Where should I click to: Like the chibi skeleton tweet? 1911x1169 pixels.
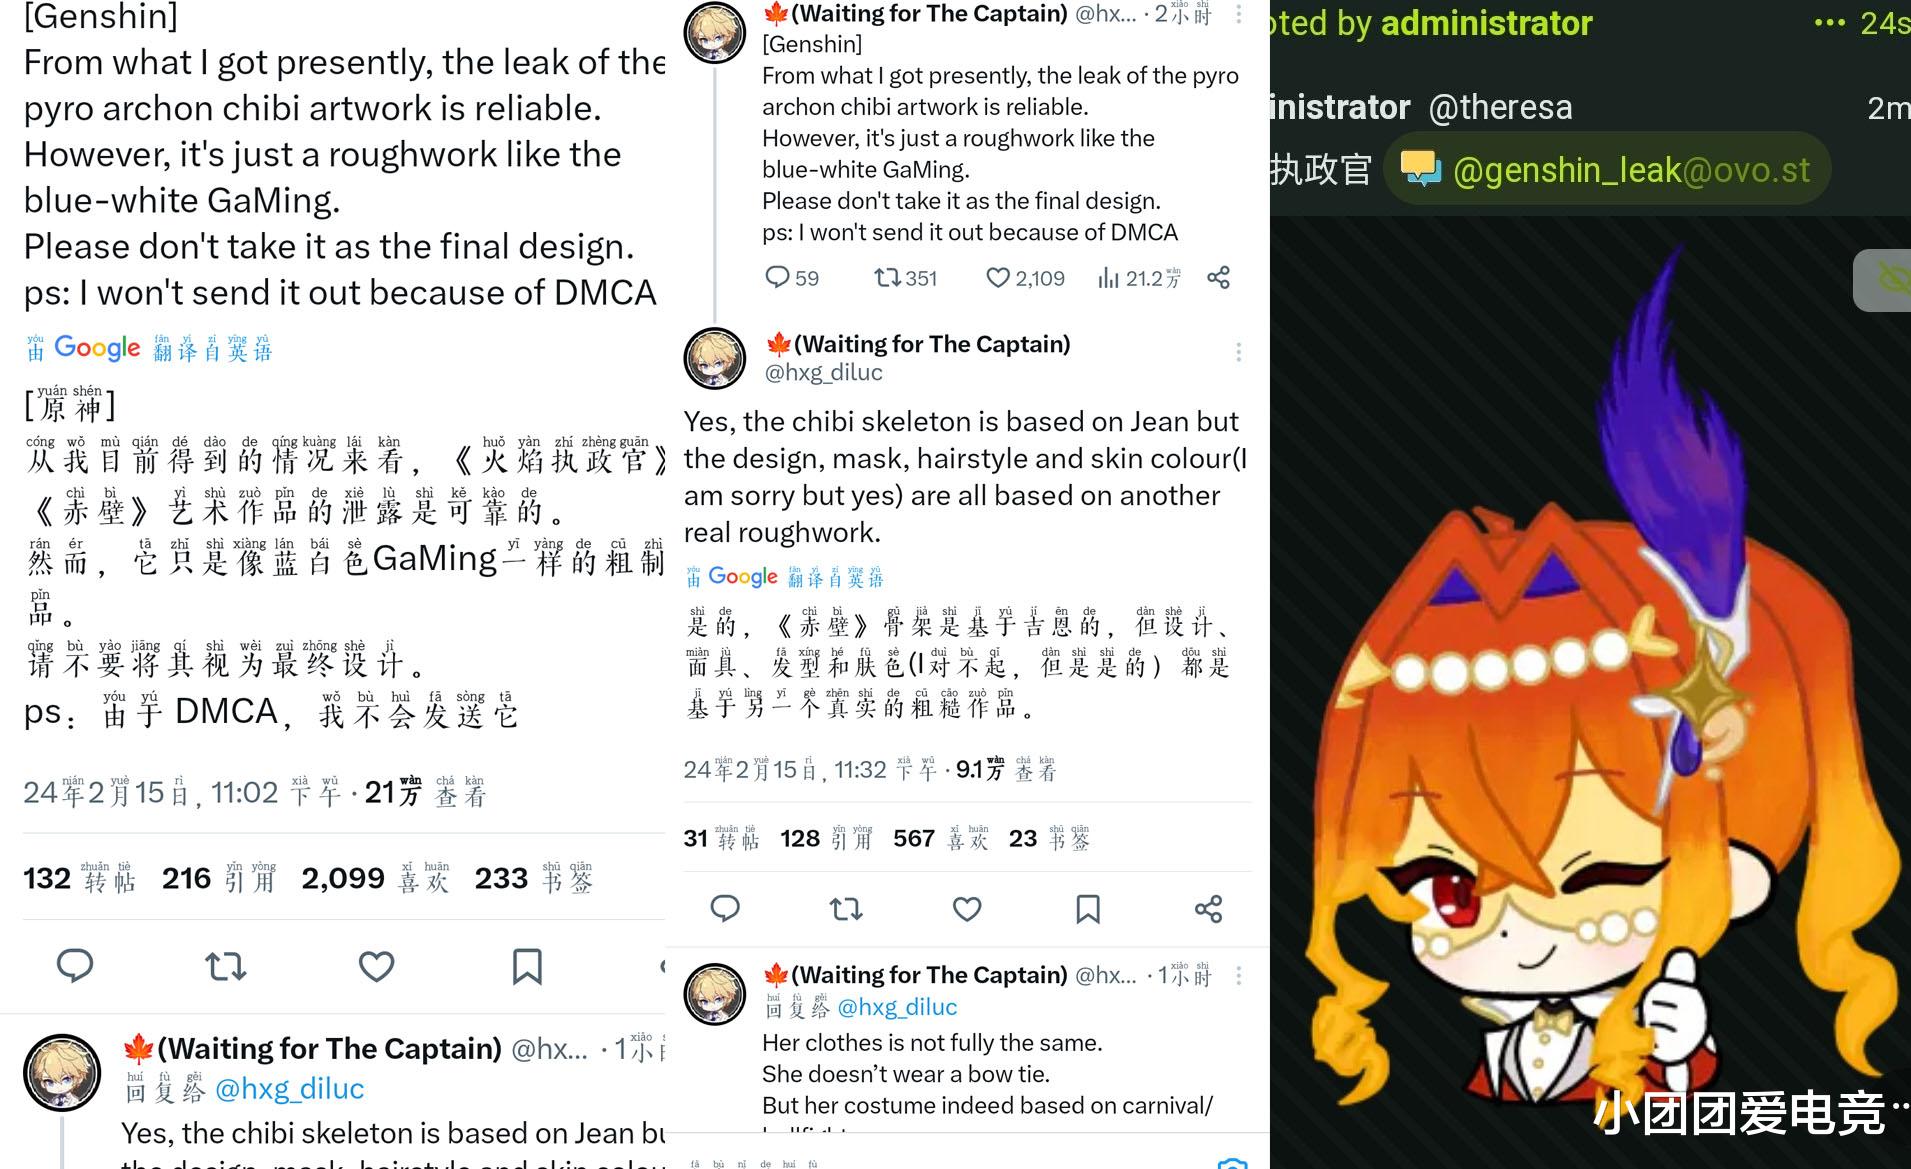967,908
